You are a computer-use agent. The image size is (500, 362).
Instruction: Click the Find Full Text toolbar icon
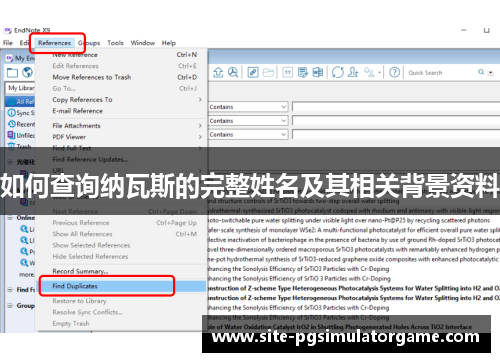[233, 72]
